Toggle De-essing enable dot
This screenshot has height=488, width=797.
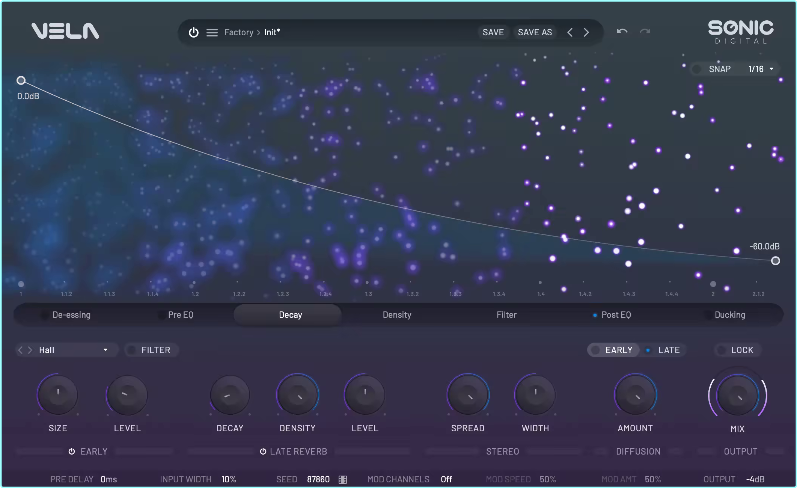tap(44, 315)
